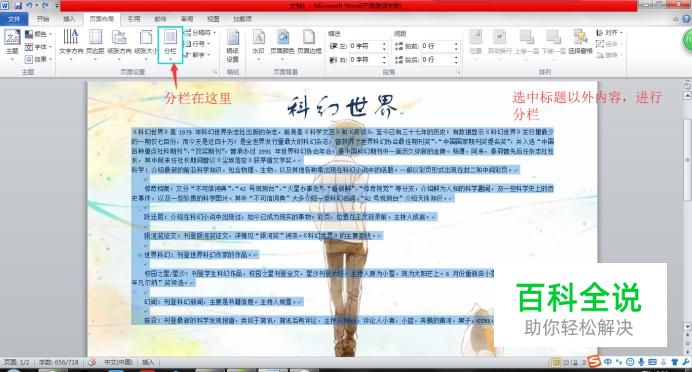Switch to the 视图 view tab
The width and height of the screenshot is (692, 372).
click(213, 19)
